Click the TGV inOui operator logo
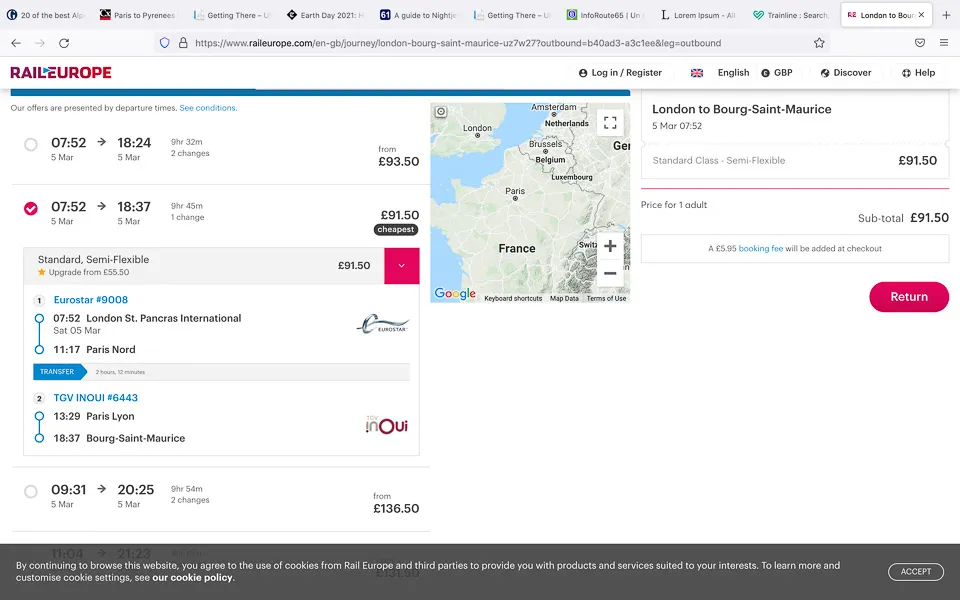The image size is (960, 600). (386, 424)
